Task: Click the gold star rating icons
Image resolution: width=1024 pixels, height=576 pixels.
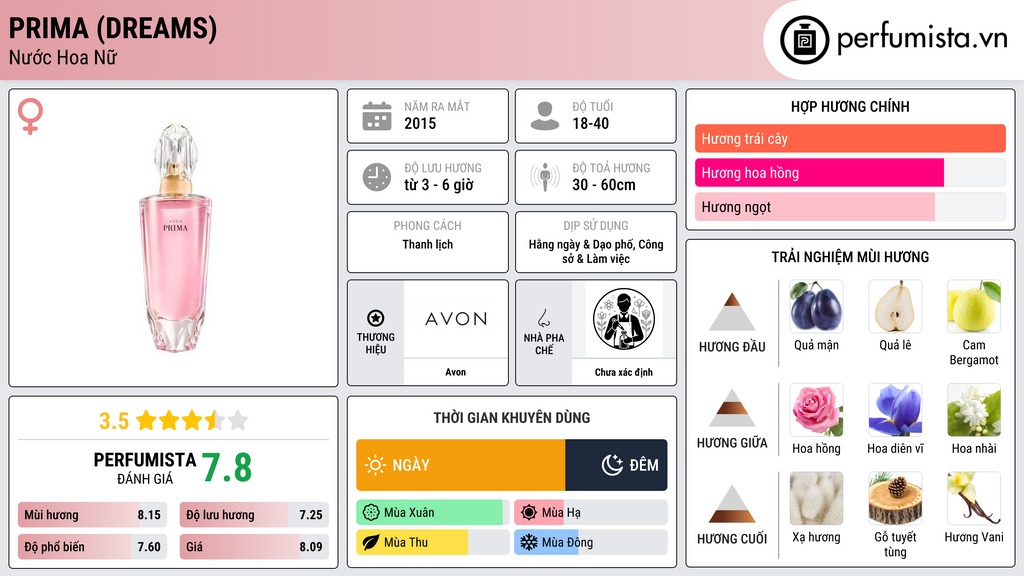Action: point(192,421)
